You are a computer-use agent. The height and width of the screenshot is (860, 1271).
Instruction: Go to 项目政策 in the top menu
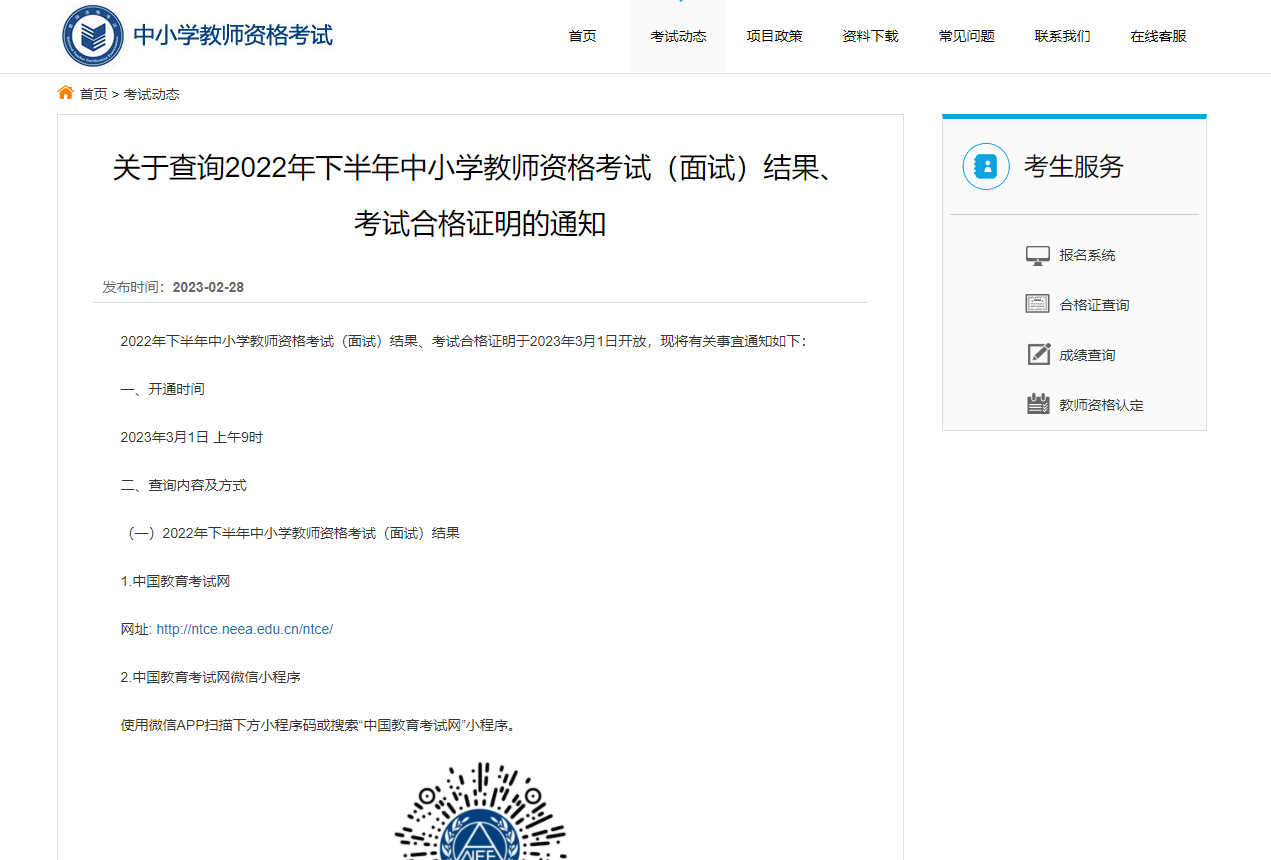774,36
